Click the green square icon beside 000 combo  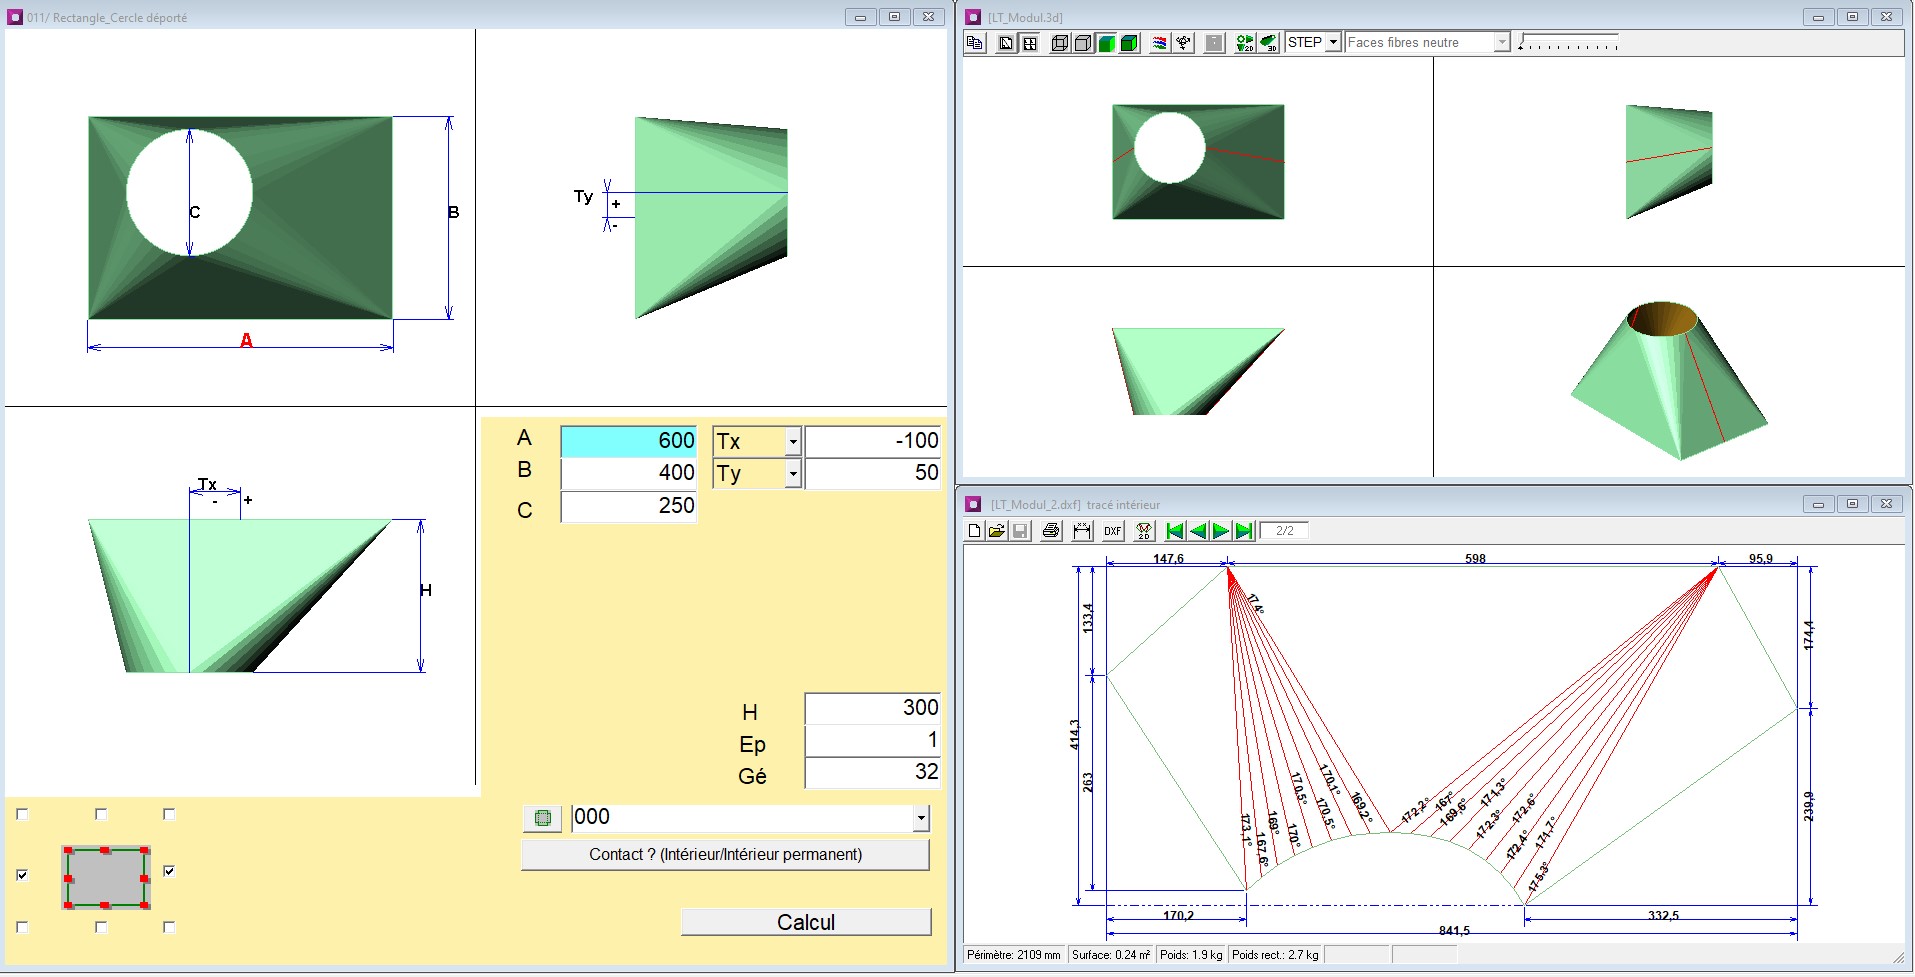pyautogui.click(x=542, y=818)
